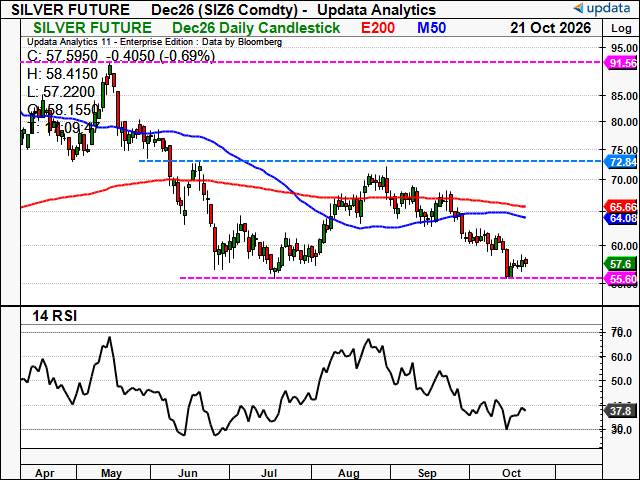The height and width of the screenshot is (480, 640).
Task: Click the 60.0 RSI axis label
Action: pyautogui.click(x=621, y=357)
